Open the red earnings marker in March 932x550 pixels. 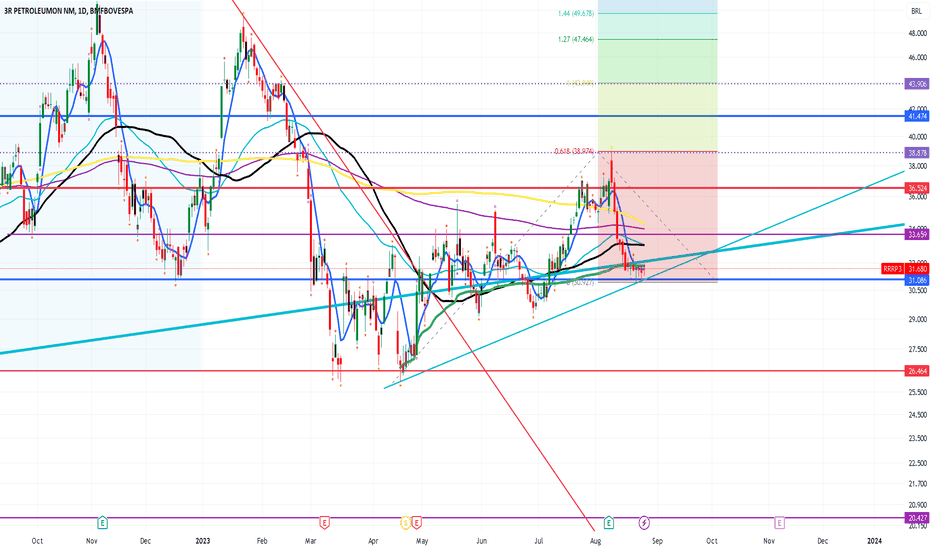coord(324,523)
